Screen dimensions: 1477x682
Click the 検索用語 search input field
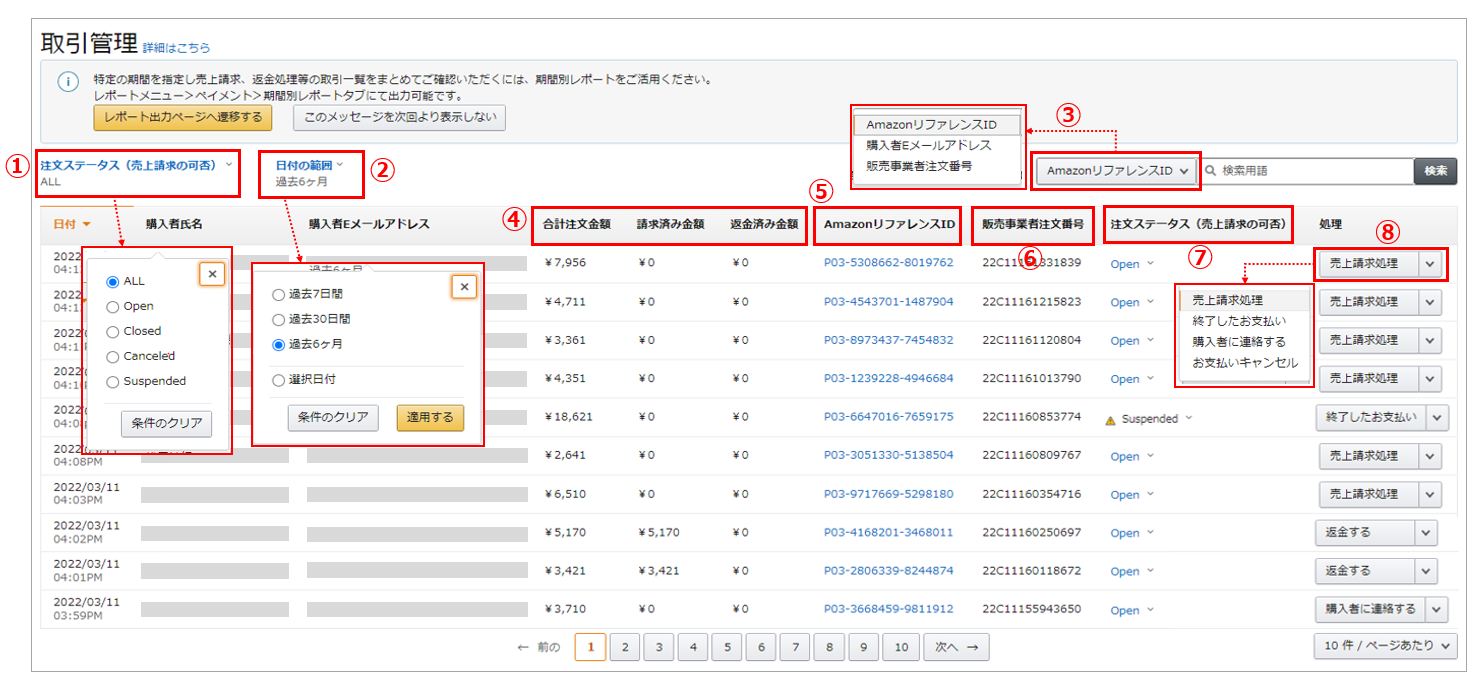click(1300, 171)
